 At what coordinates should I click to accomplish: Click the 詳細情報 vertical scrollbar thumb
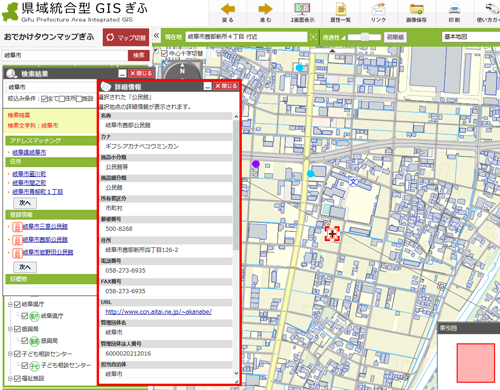tap(236, 185)
